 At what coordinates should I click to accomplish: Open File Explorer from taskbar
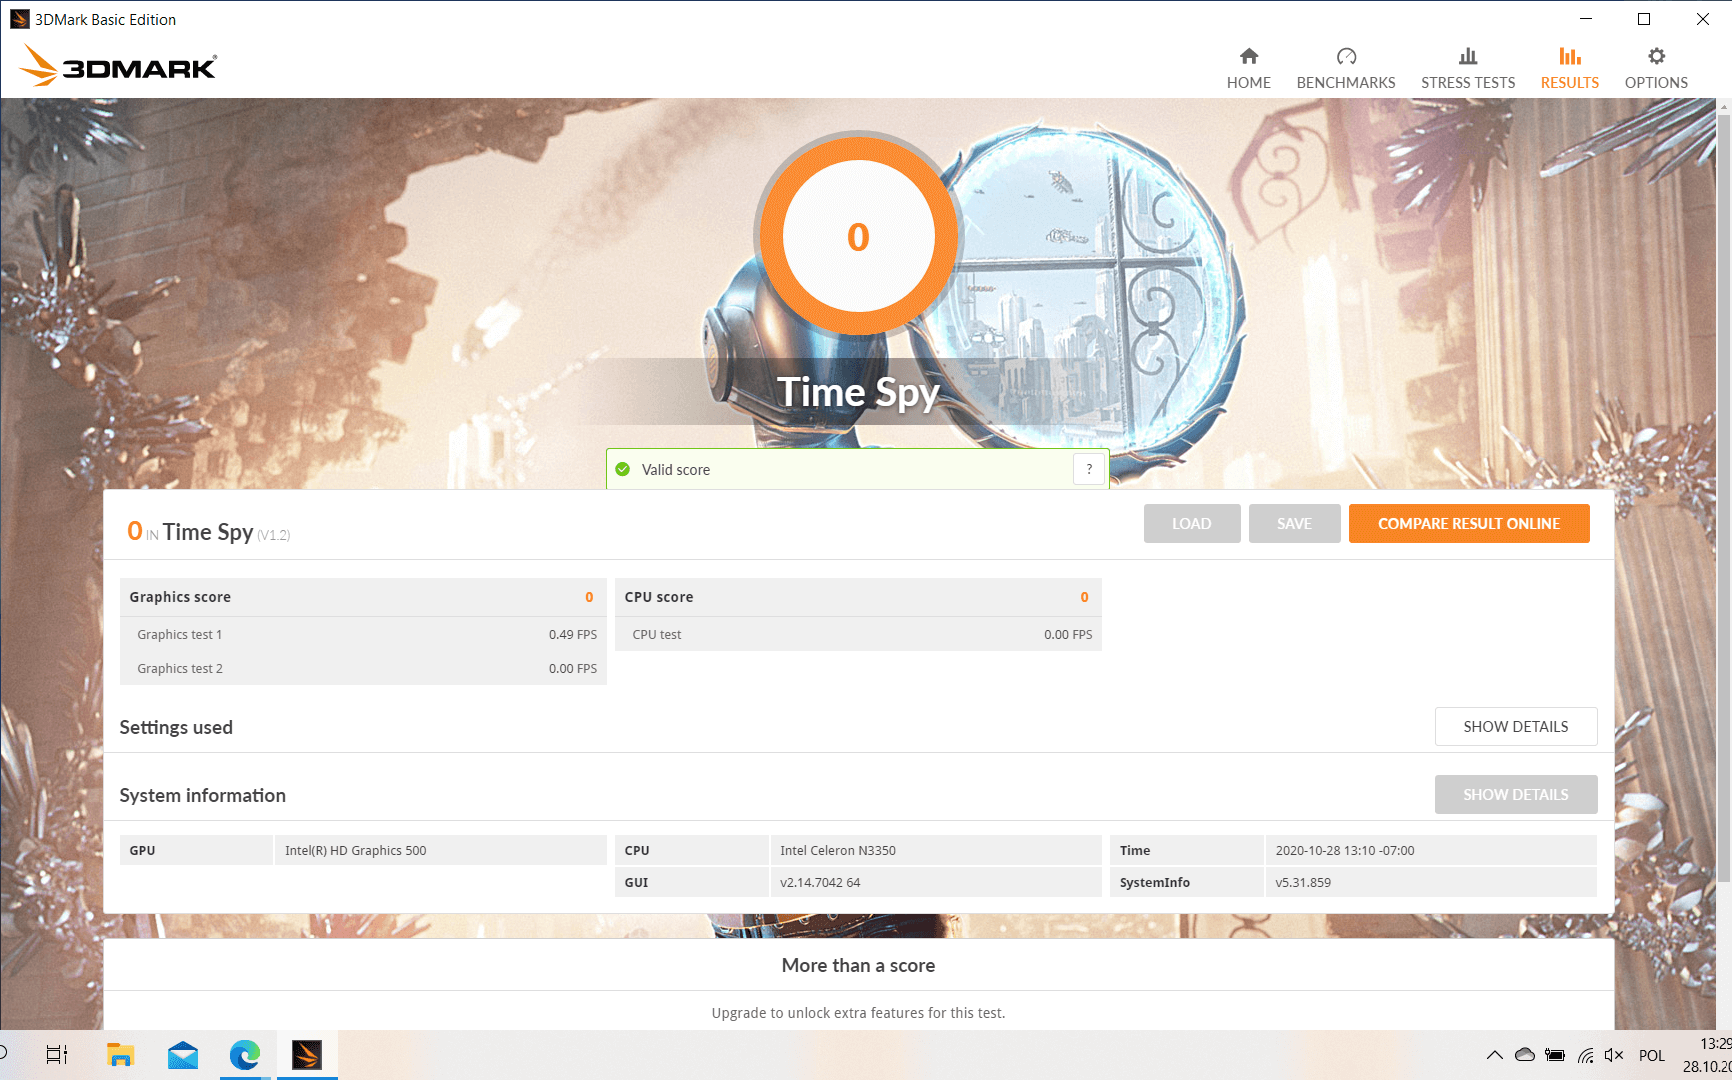tap(120, 1055)
